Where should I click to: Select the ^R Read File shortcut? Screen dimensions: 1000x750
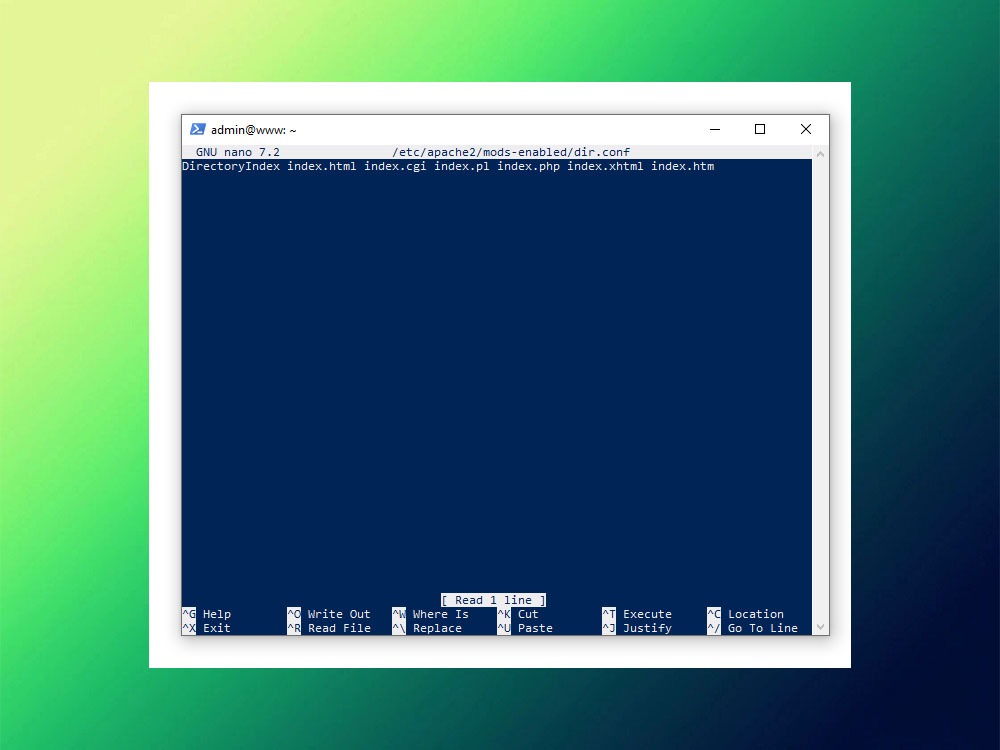329,628
